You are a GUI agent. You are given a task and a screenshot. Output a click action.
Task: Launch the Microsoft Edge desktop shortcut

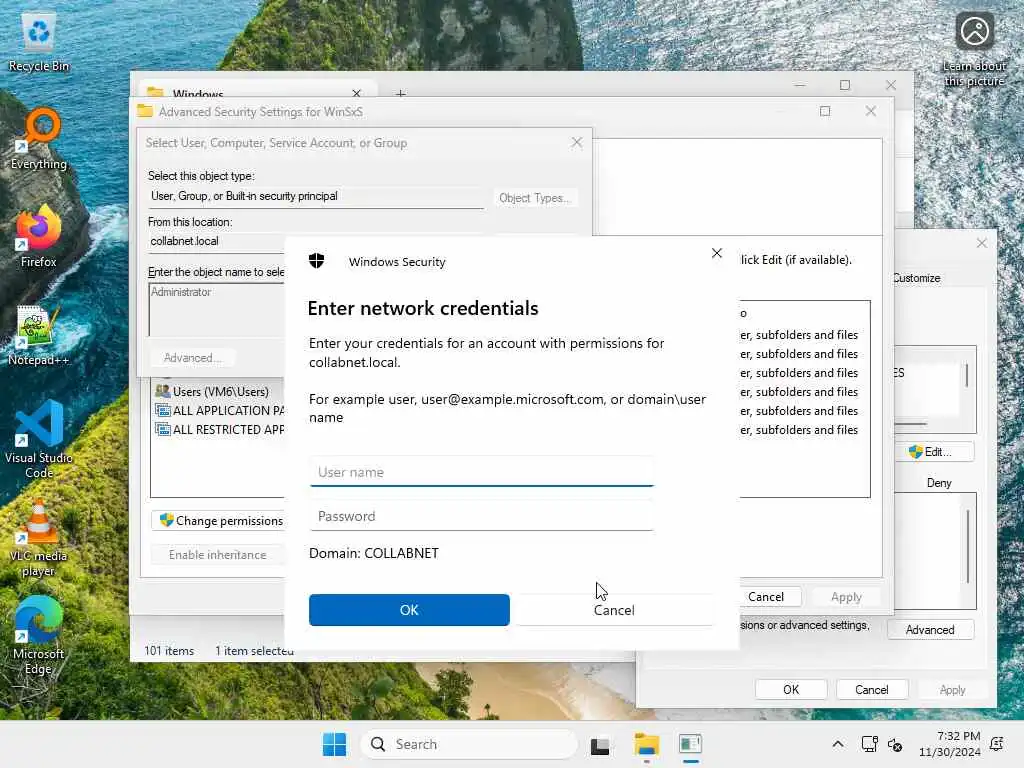[39, 635]
